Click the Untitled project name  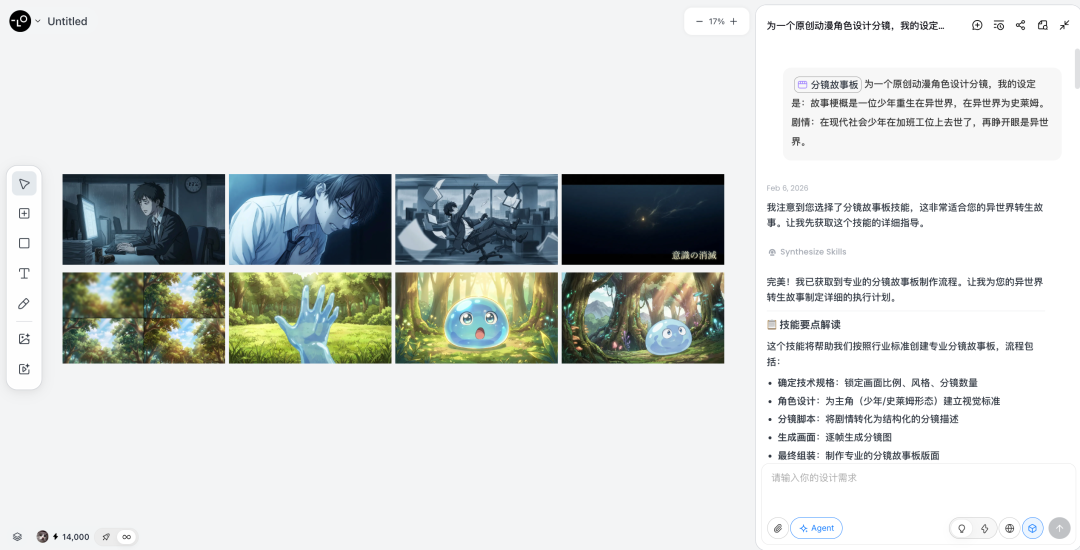coord(68,21)
